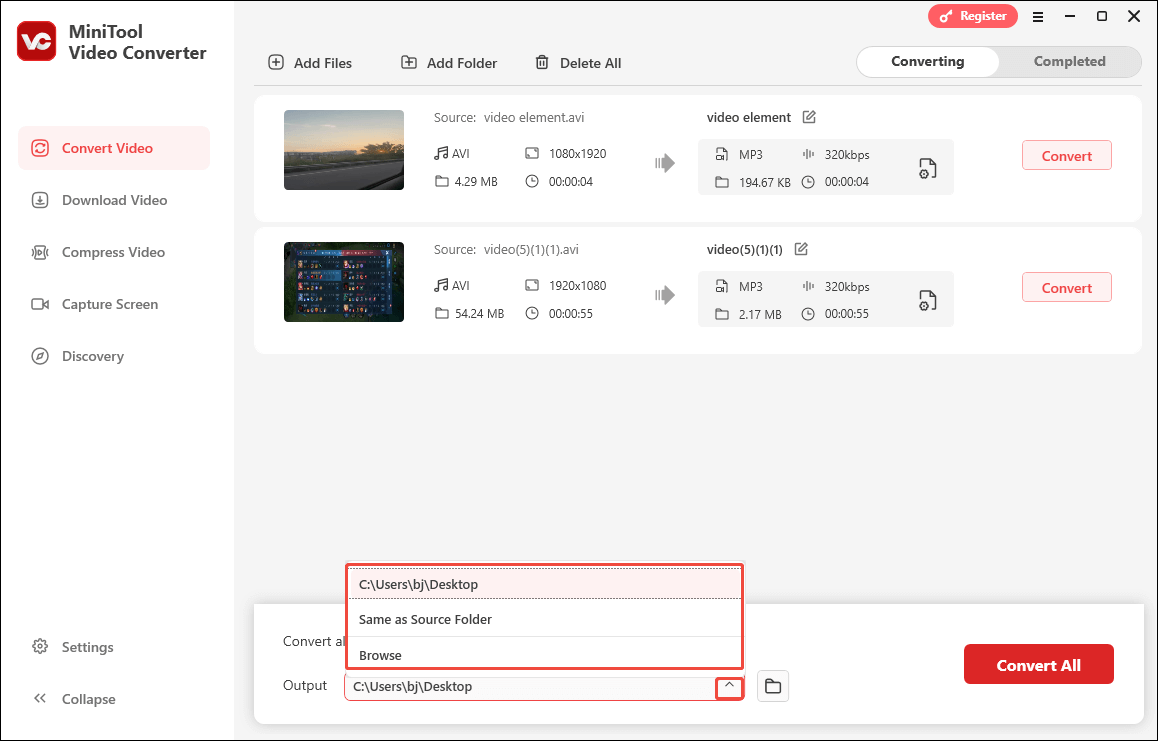Click the MiniTool Video Converter logo icon

click(36, 41)
